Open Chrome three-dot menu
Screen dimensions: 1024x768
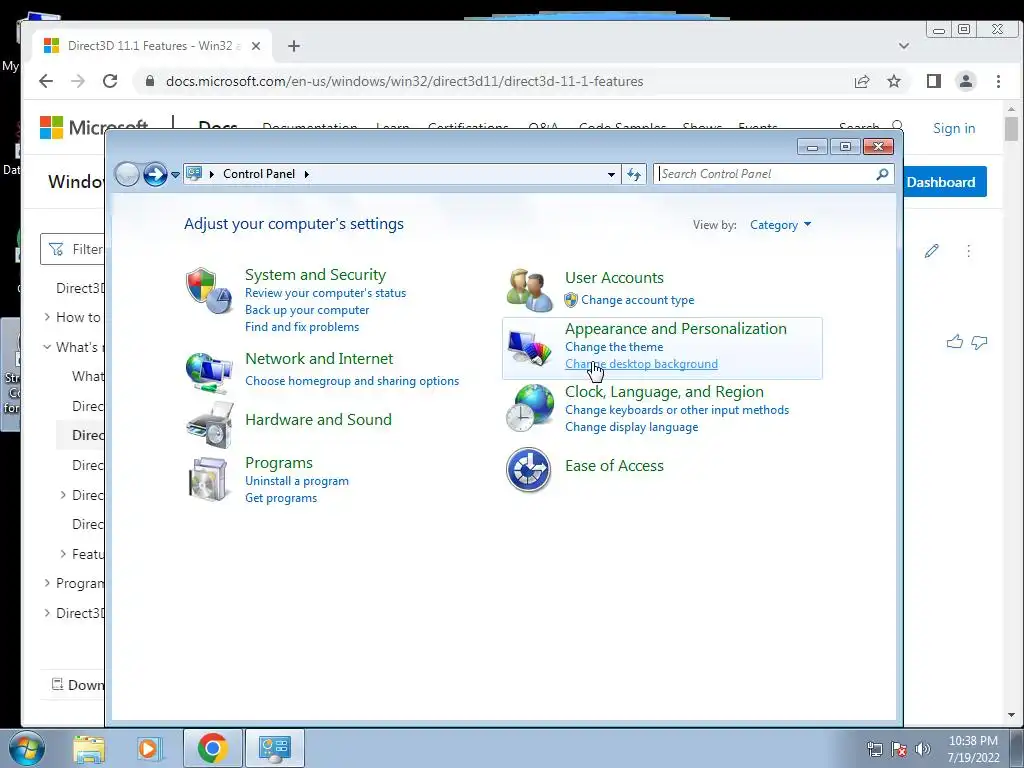pyautogui.click(x=998, y=81)
